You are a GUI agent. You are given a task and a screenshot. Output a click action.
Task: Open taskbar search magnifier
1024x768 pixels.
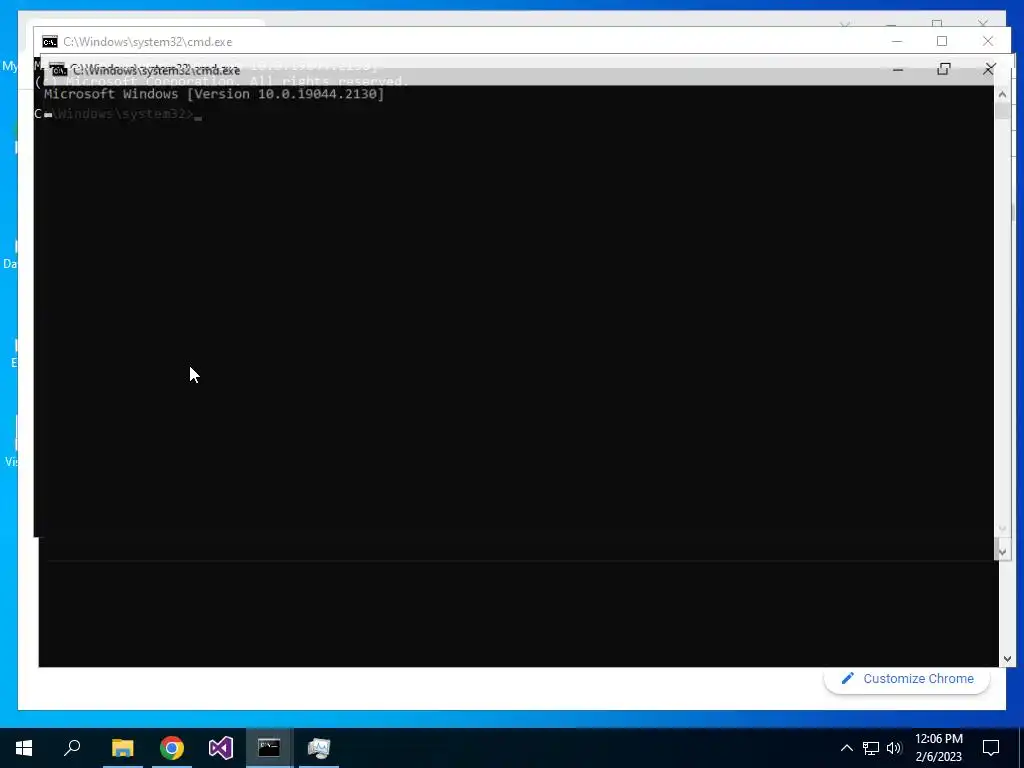coord(72,747)
